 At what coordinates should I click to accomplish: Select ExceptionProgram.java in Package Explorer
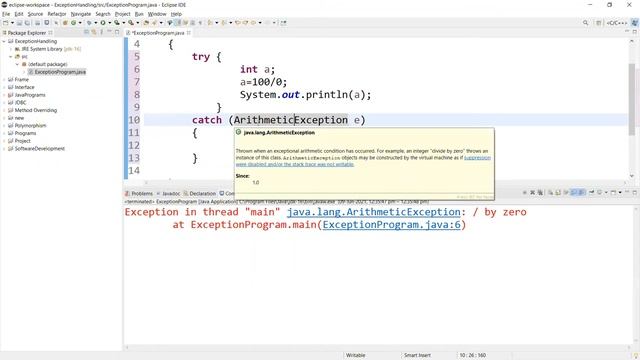point(57,72)
